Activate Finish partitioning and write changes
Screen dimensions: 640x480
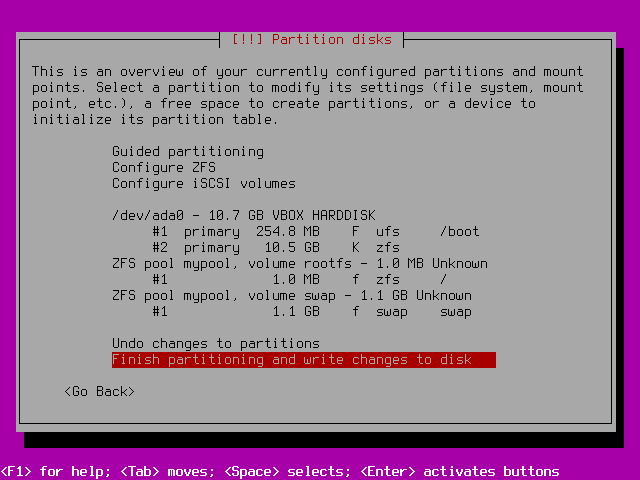click(x=304, y=360)
